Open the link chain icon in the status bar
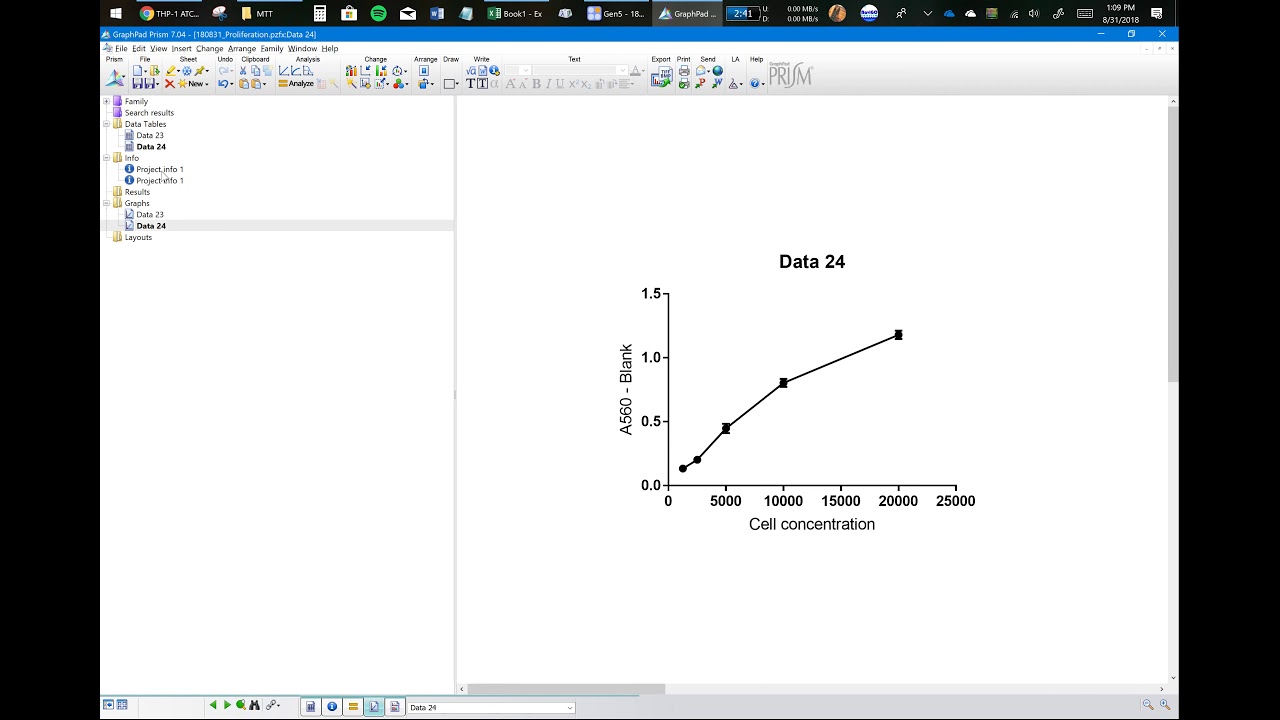The height and width of the screenshot is (720, 1280). [272, 706]
